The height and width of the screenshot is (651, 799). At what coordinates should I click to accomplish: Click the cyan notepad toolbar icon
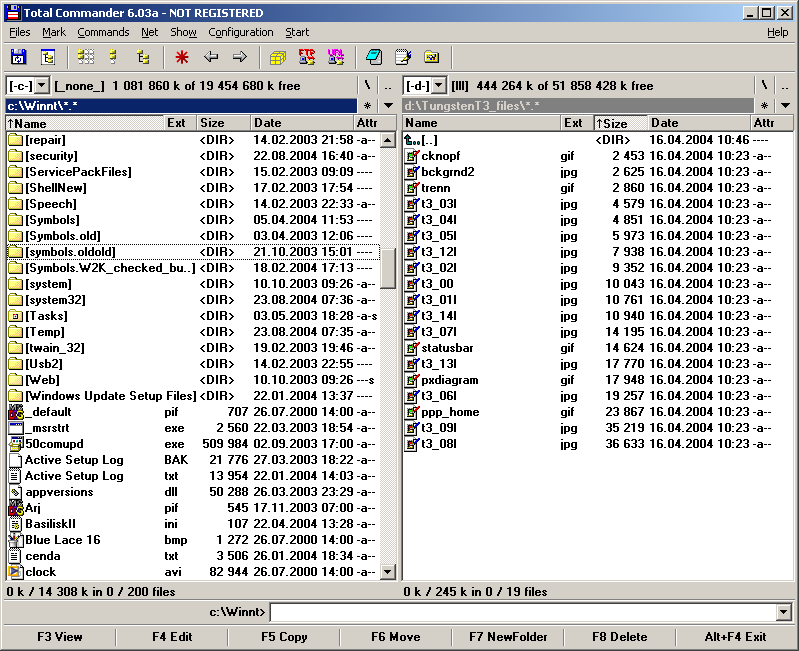[374, 57]
